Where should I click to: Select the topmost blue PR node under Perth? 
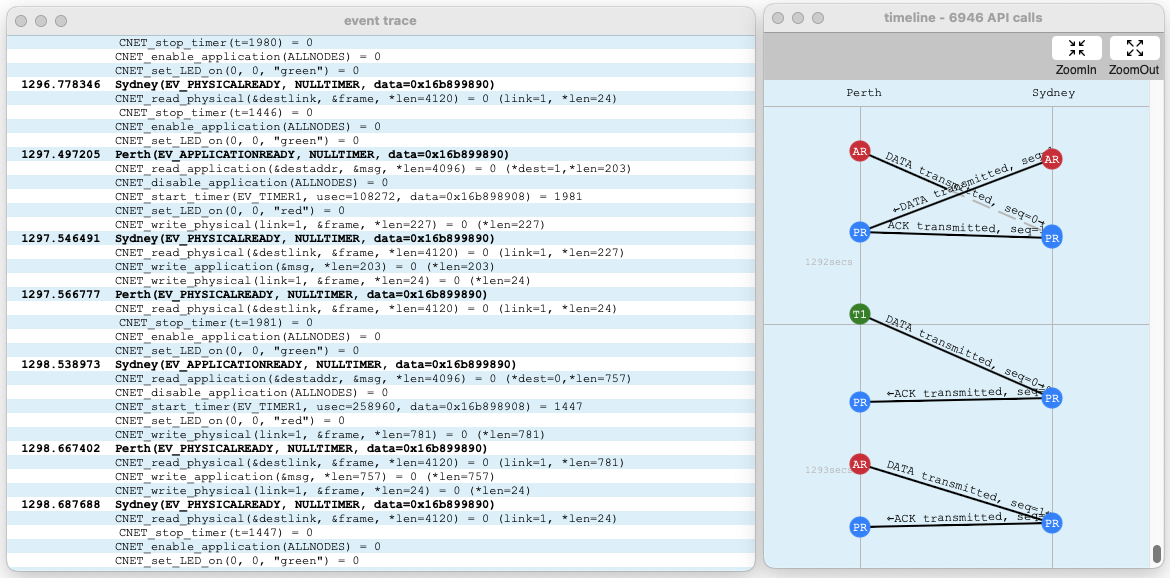coord(860,232)
